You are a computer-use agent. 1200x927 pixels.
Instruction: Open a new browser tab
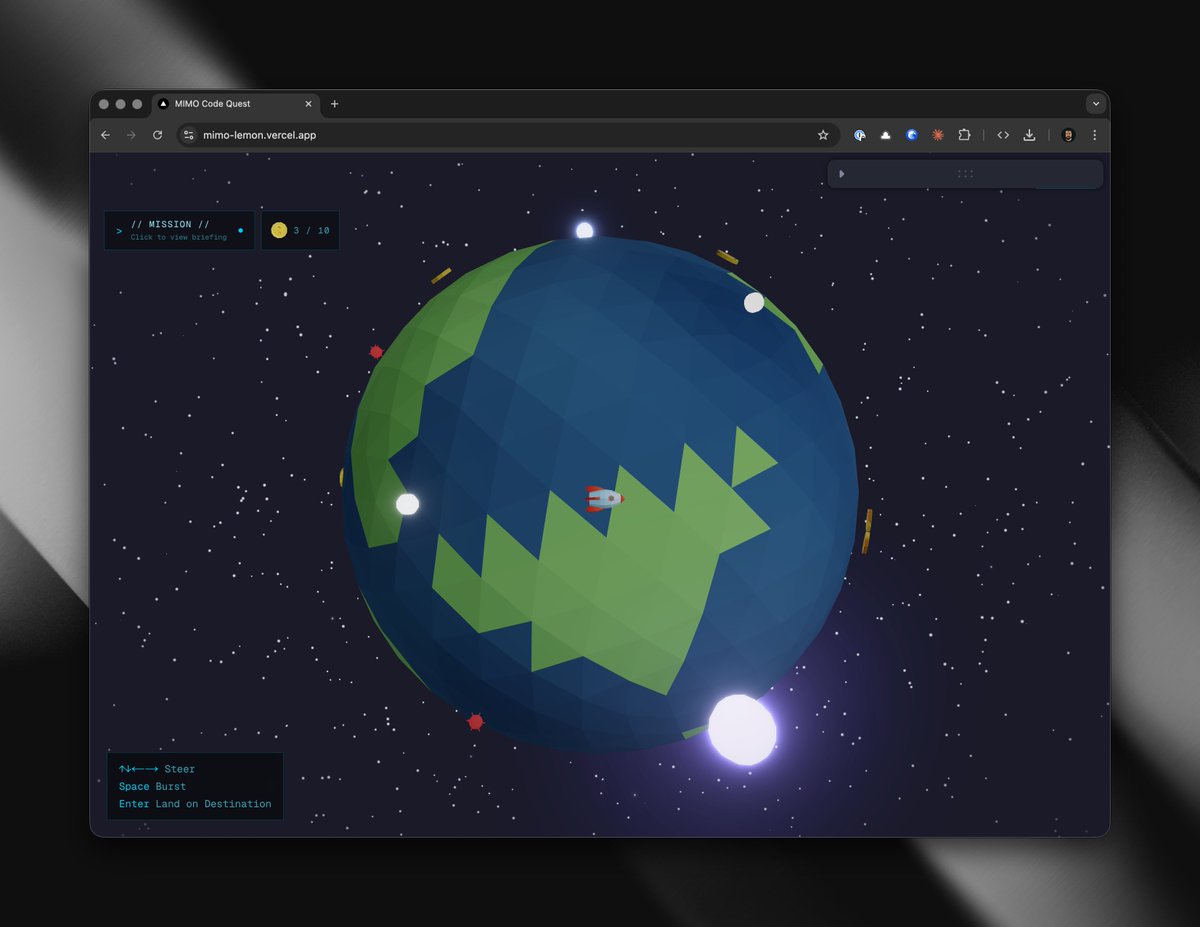tap(334, 104)
